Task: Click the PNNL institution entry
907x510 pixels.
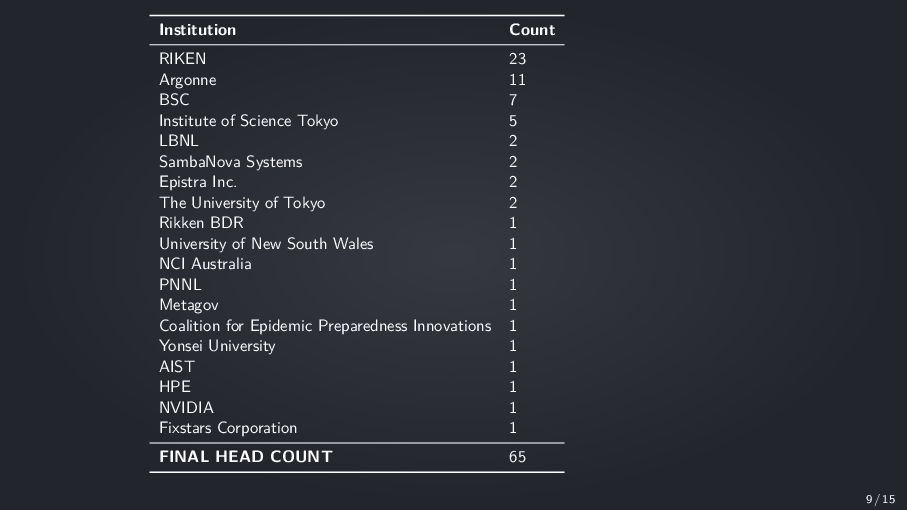Action: (x=180, y=284)
